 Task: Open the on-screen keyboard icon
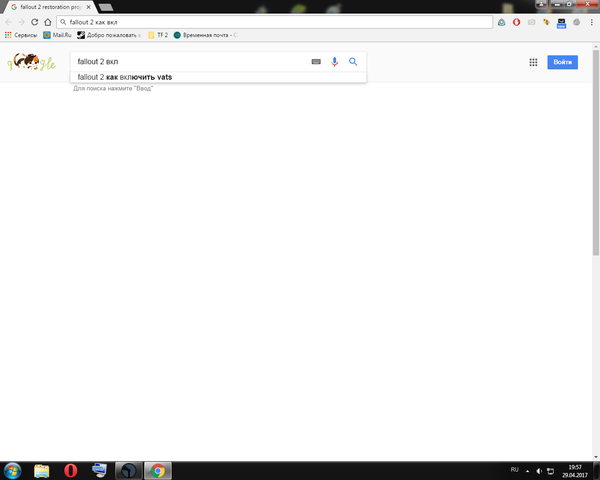click(x=316, y=62)
